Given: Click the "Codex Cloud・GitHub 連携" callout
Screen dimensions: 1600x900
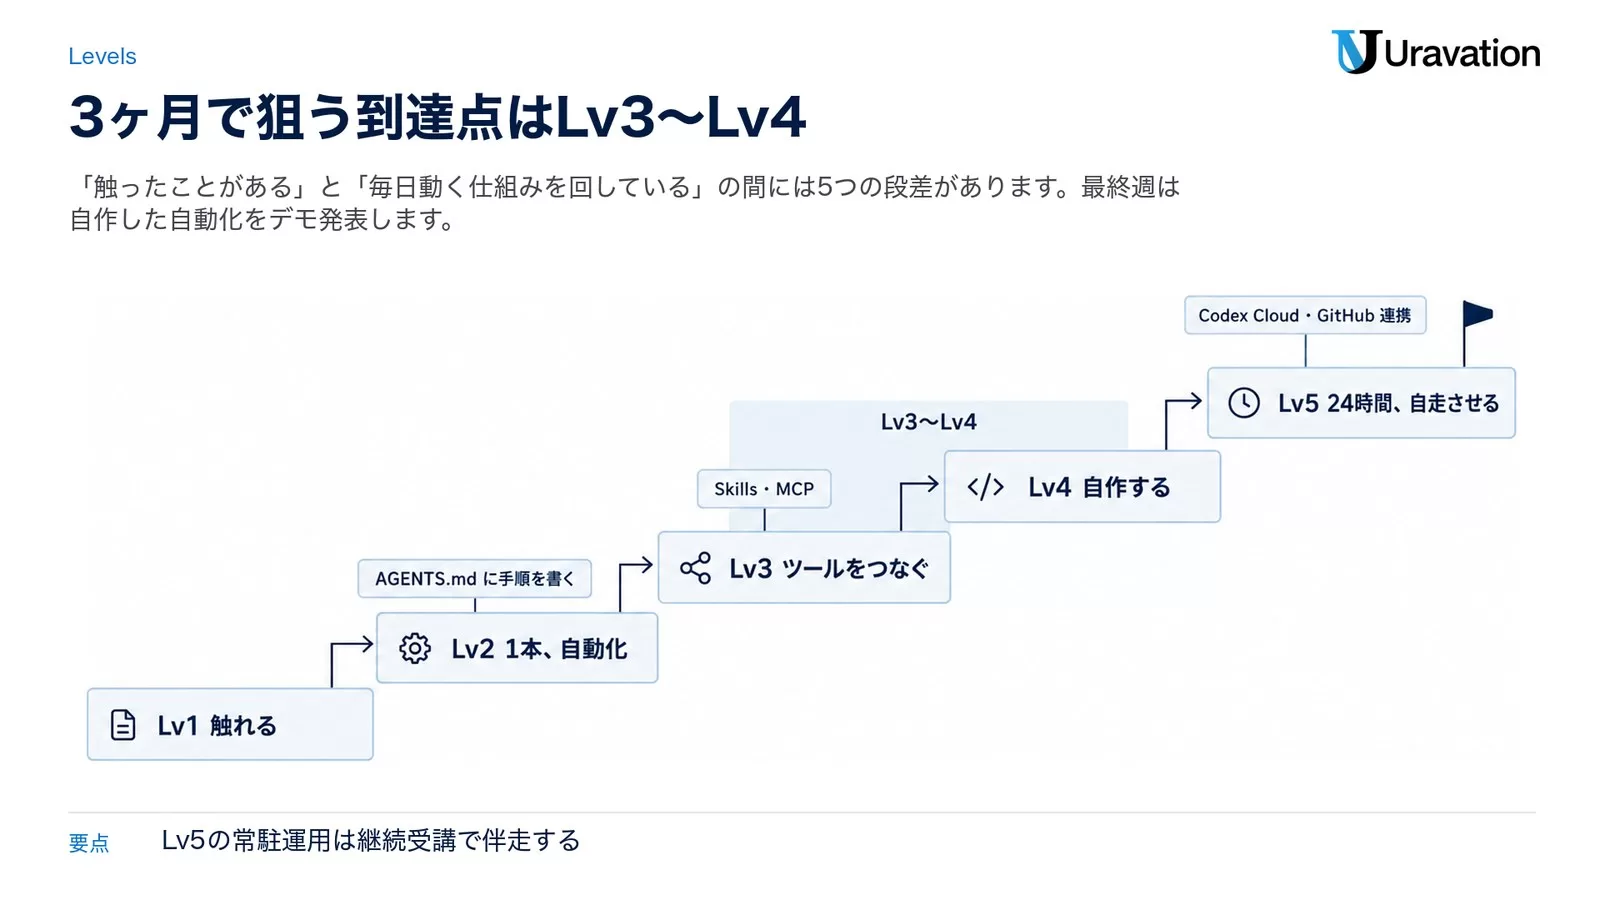Looking at the screenshot, I should pos(1305,315).
